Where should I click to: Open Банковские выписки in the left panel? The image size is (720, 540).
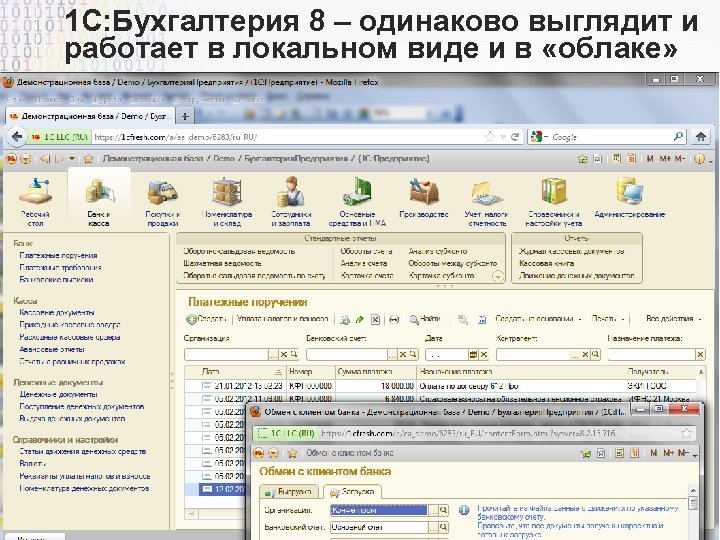click(x=56, y=279)
